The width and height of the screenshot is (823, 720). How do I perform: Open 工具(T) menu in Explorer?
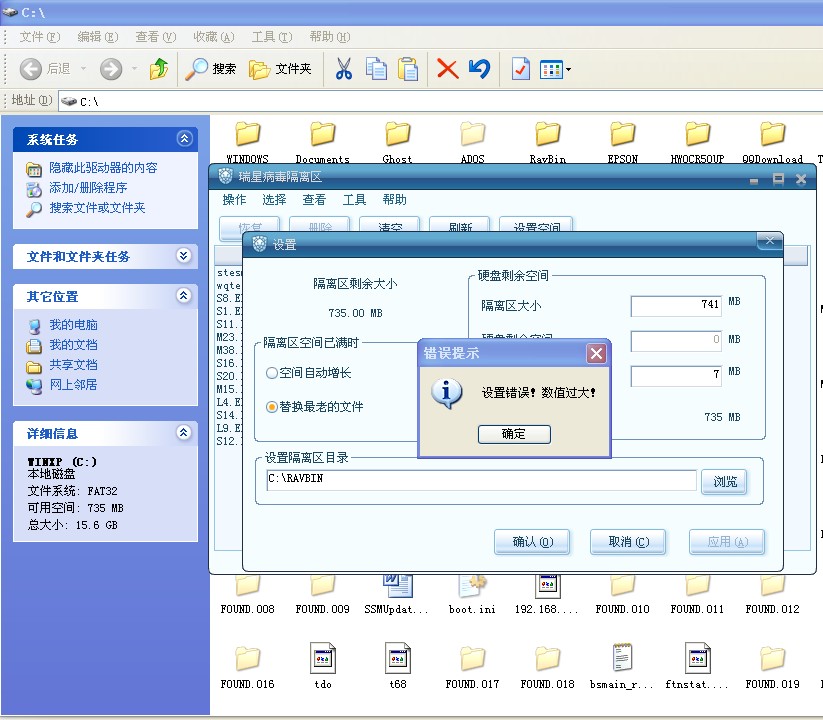(x=271, y=37)
